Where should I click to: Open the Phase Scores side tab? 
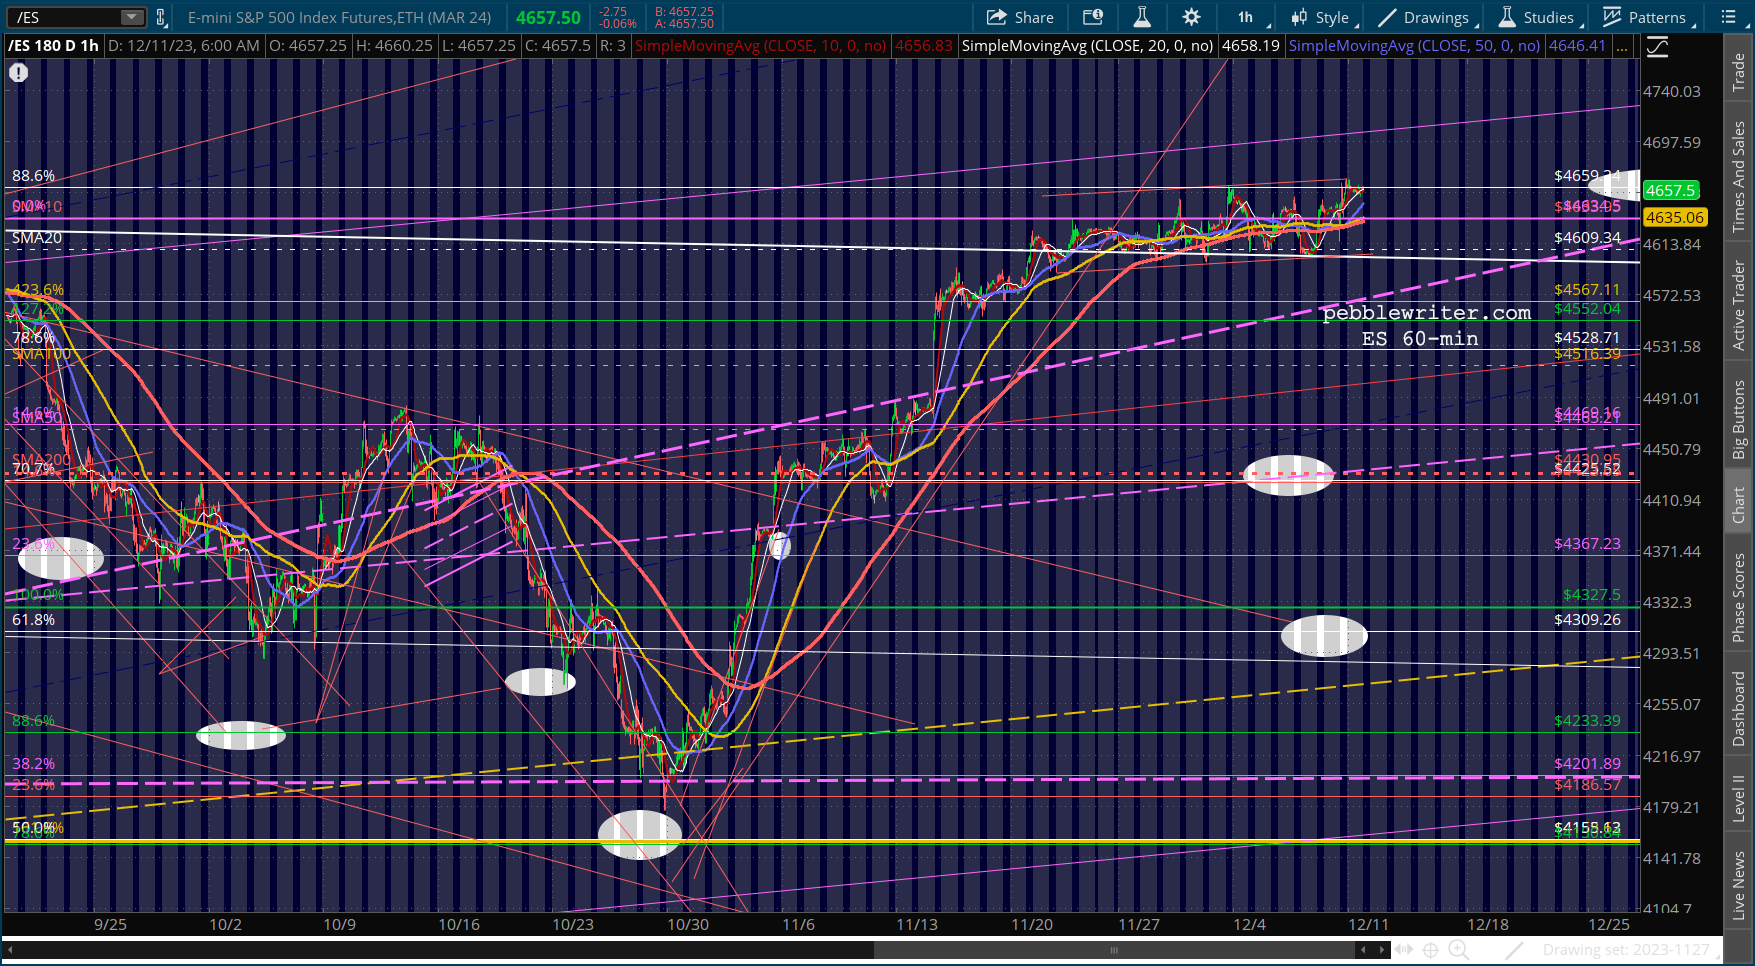(x=1739, y=598)
